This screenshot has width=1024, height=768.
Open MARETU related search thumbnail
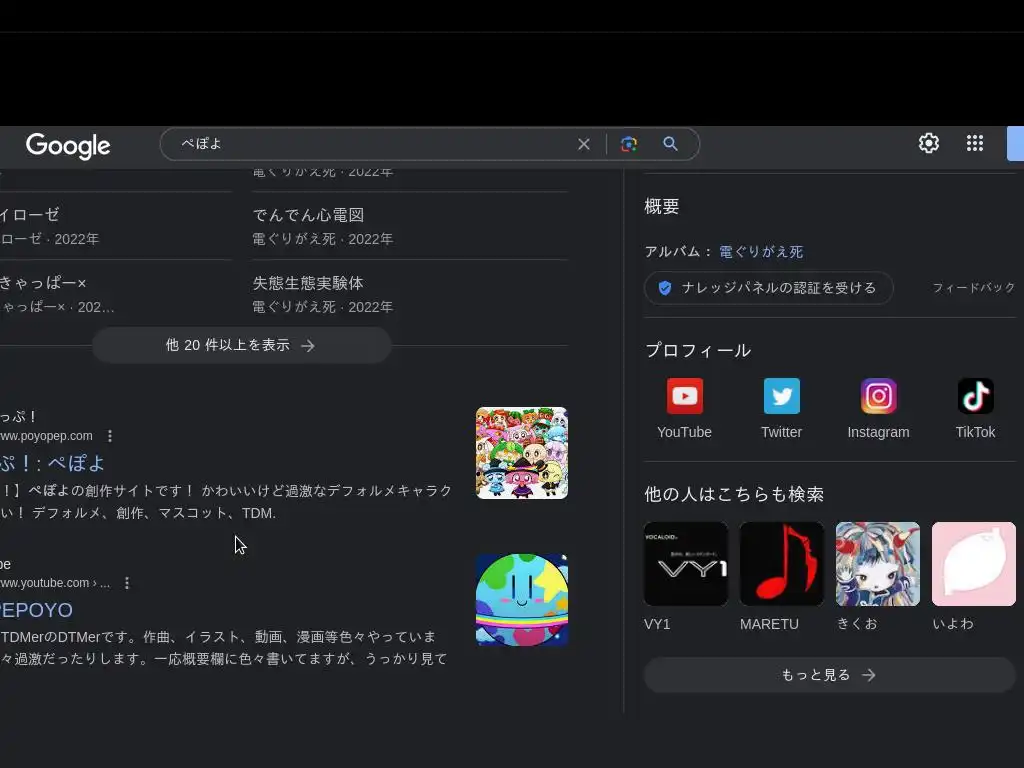pyautogui.click(x=782, y=564)
